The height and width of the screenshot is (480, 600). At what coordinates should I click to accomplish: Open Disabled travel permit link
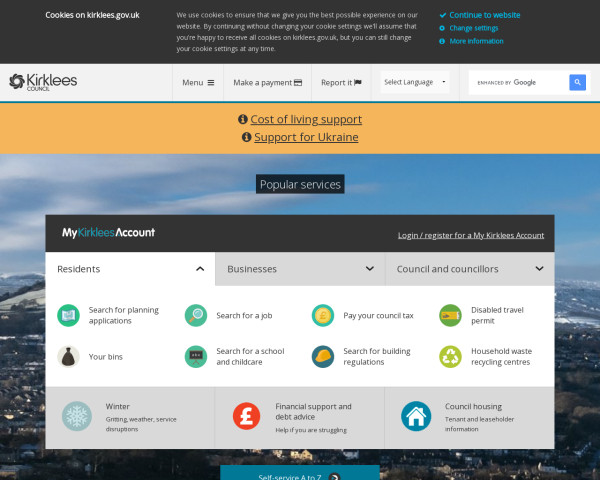pyautogui.click(x=497, y=315)
